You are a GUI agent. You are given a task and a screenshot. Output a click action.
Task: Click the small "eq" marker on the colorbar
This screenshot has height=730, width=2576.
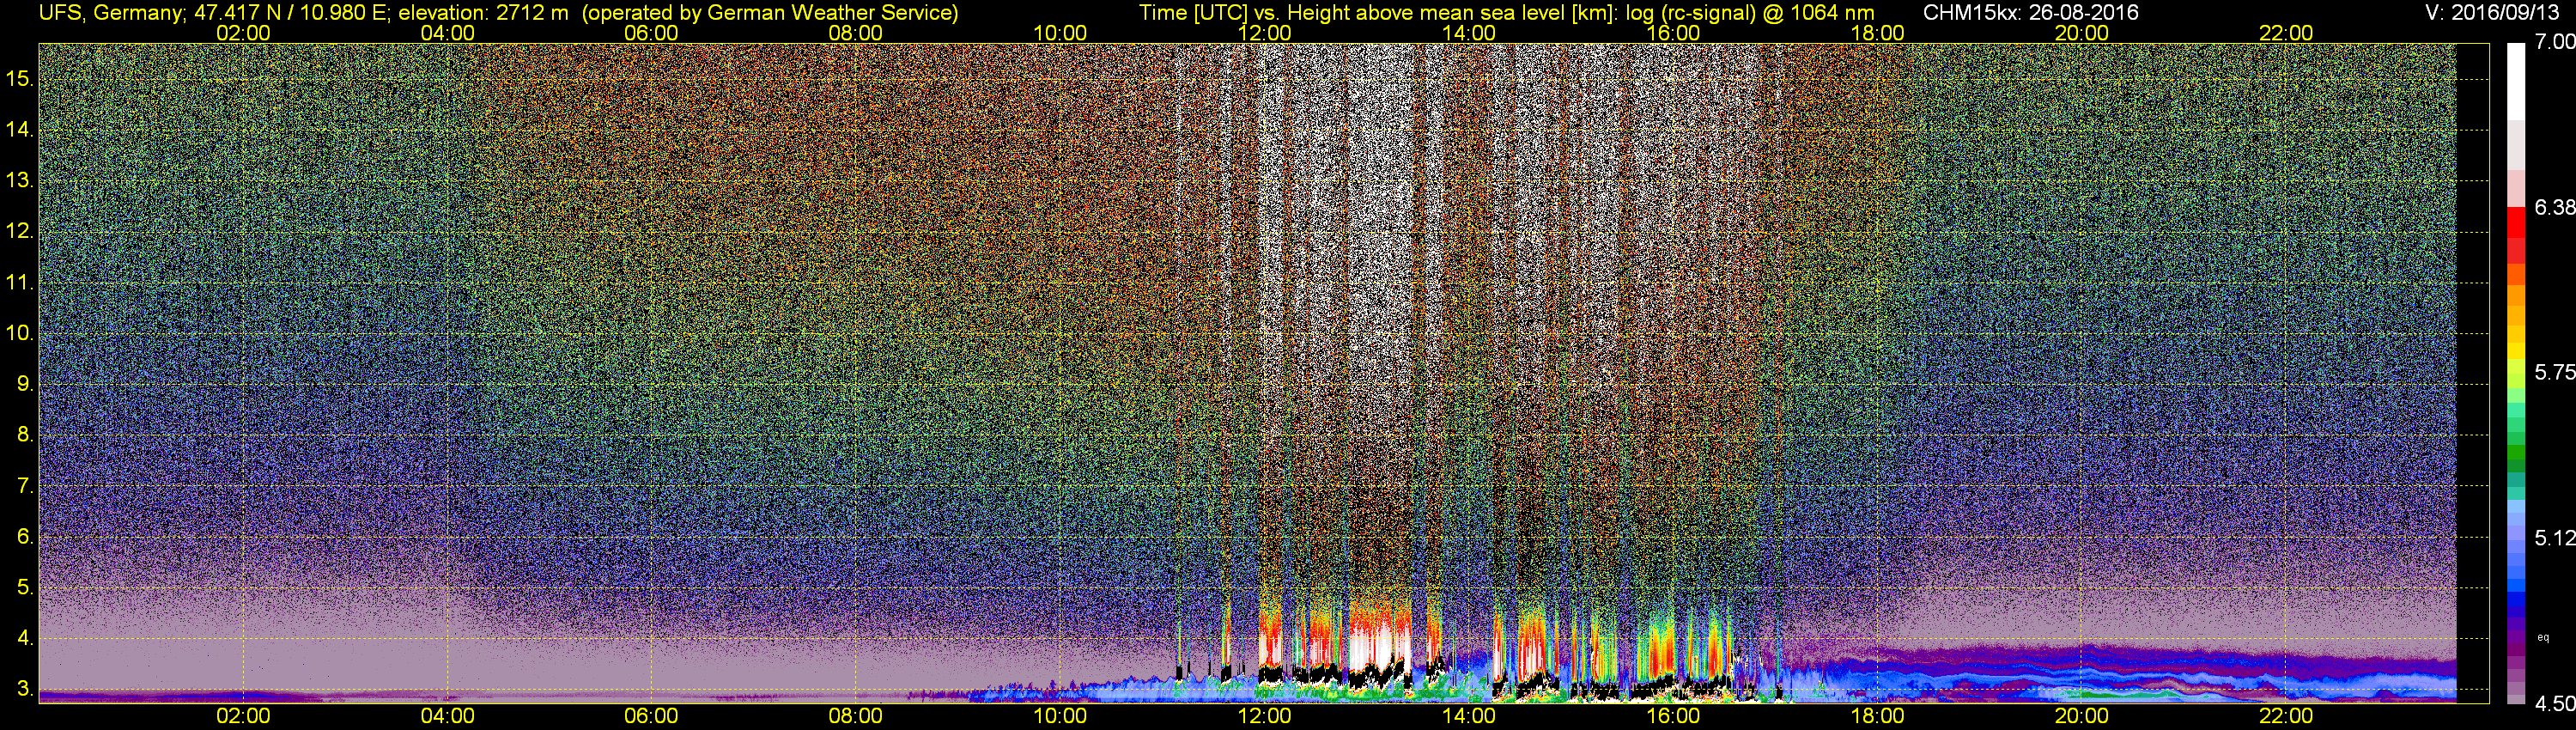[2543, 637]
